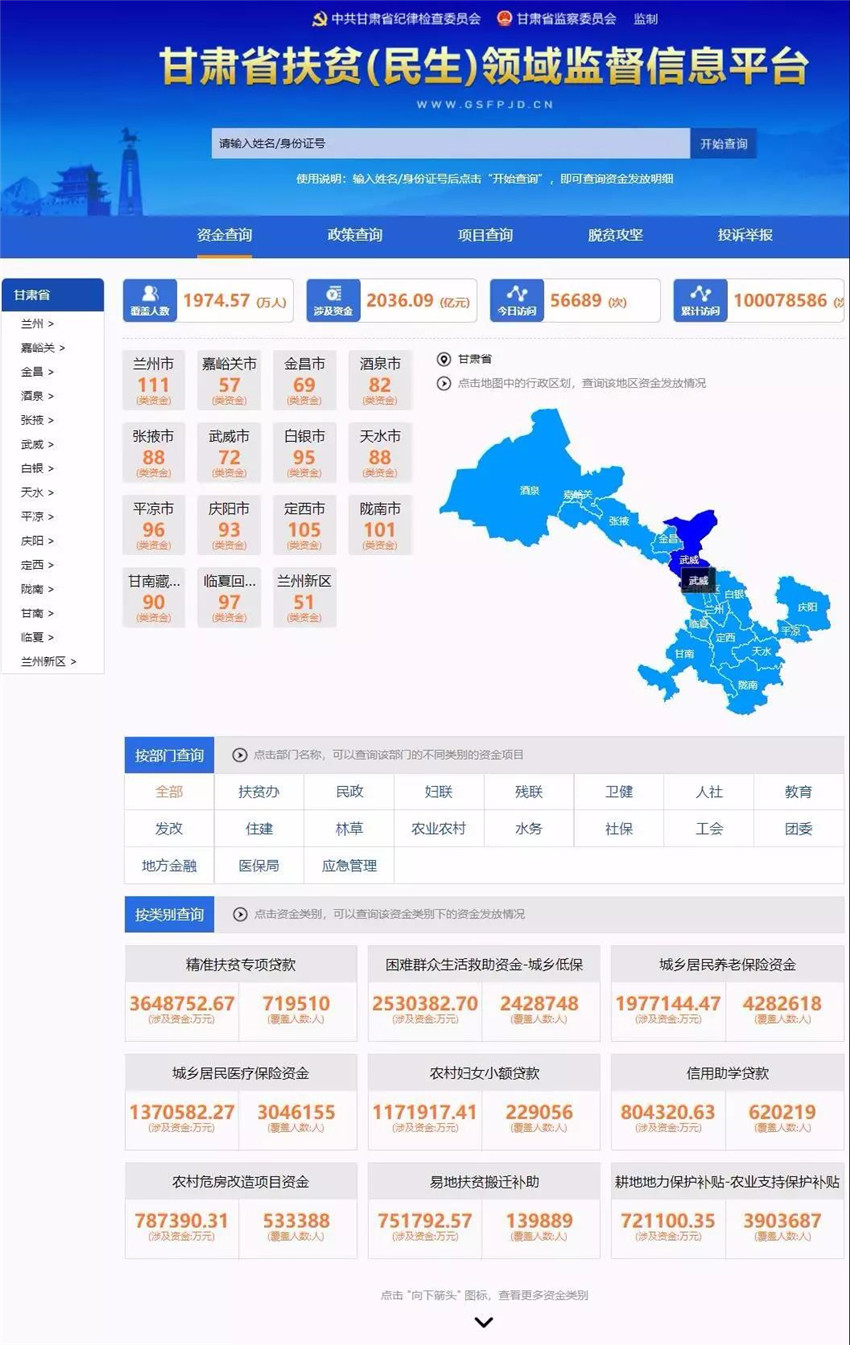This screenshot has height=1345, width=850.
Task: Click the 今日访问 chart icon
Action: coord(517,294)
